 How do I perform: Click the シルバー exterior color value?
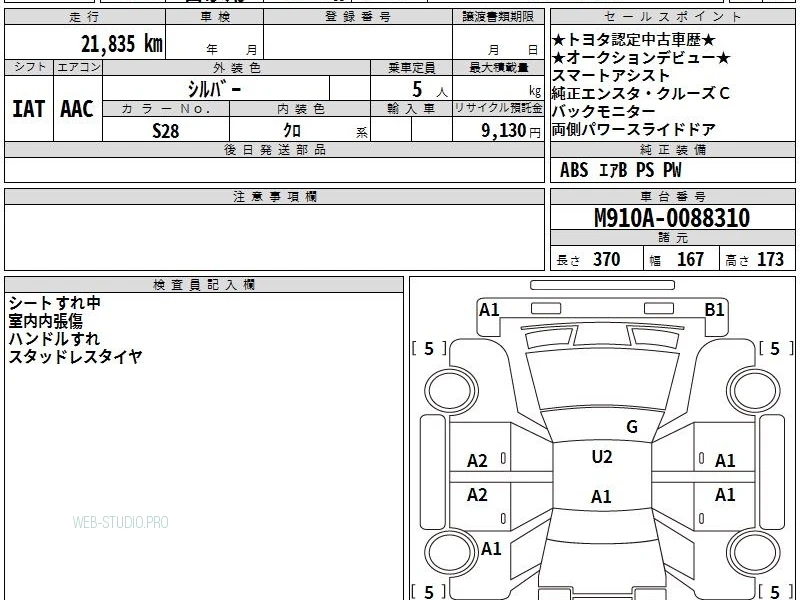[x=215, y=89]
